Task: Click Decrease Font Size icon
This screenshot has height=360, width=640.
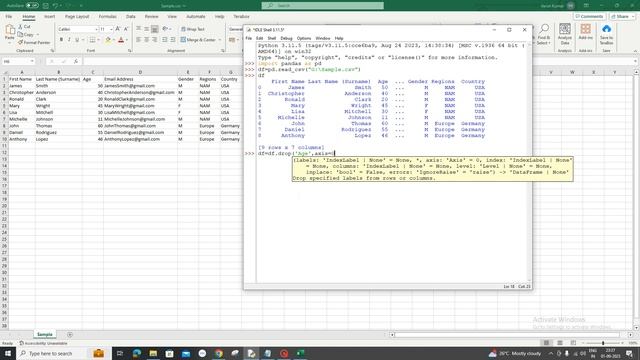Action: point(126,29)
